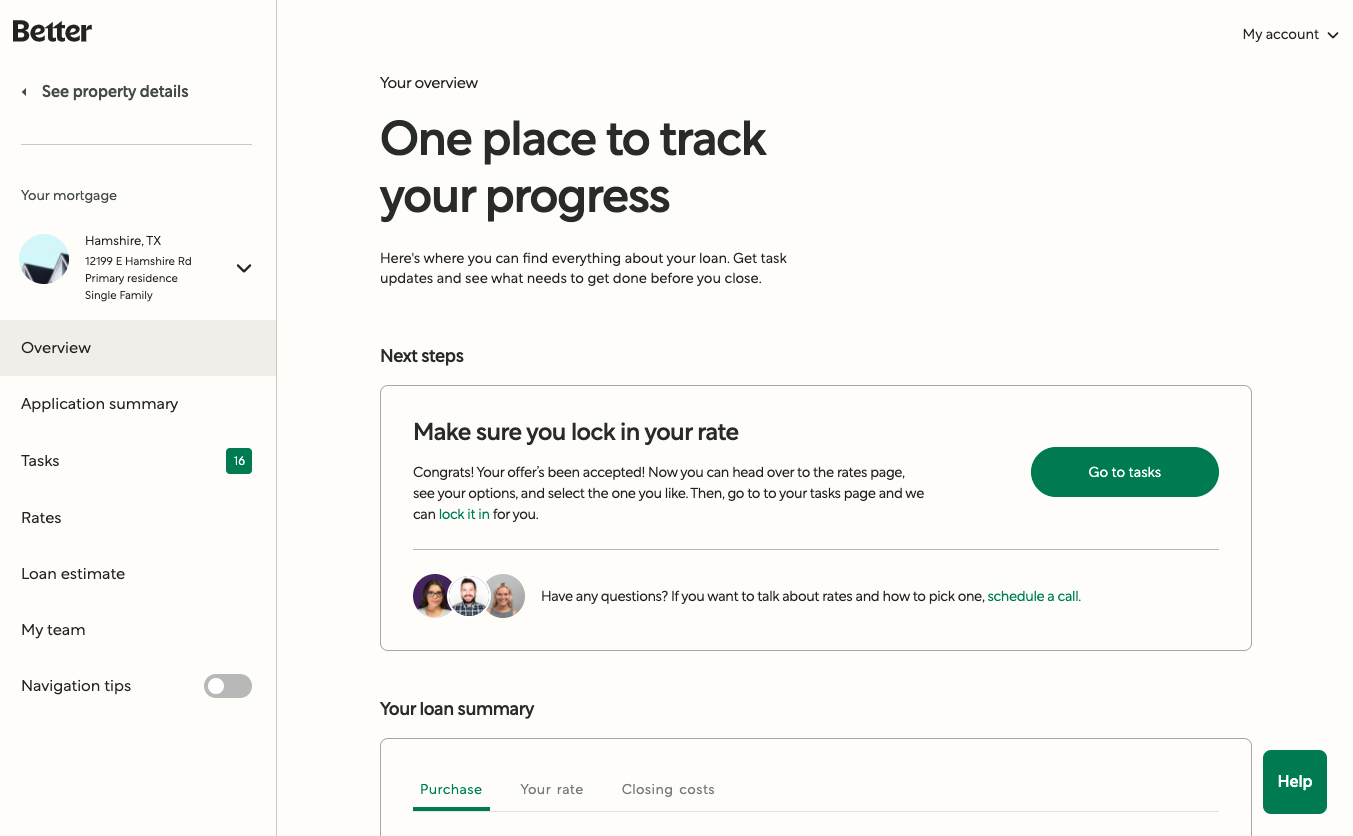Toggle the Navigation tips switch
1353x836 pixels.
[228, 686]
